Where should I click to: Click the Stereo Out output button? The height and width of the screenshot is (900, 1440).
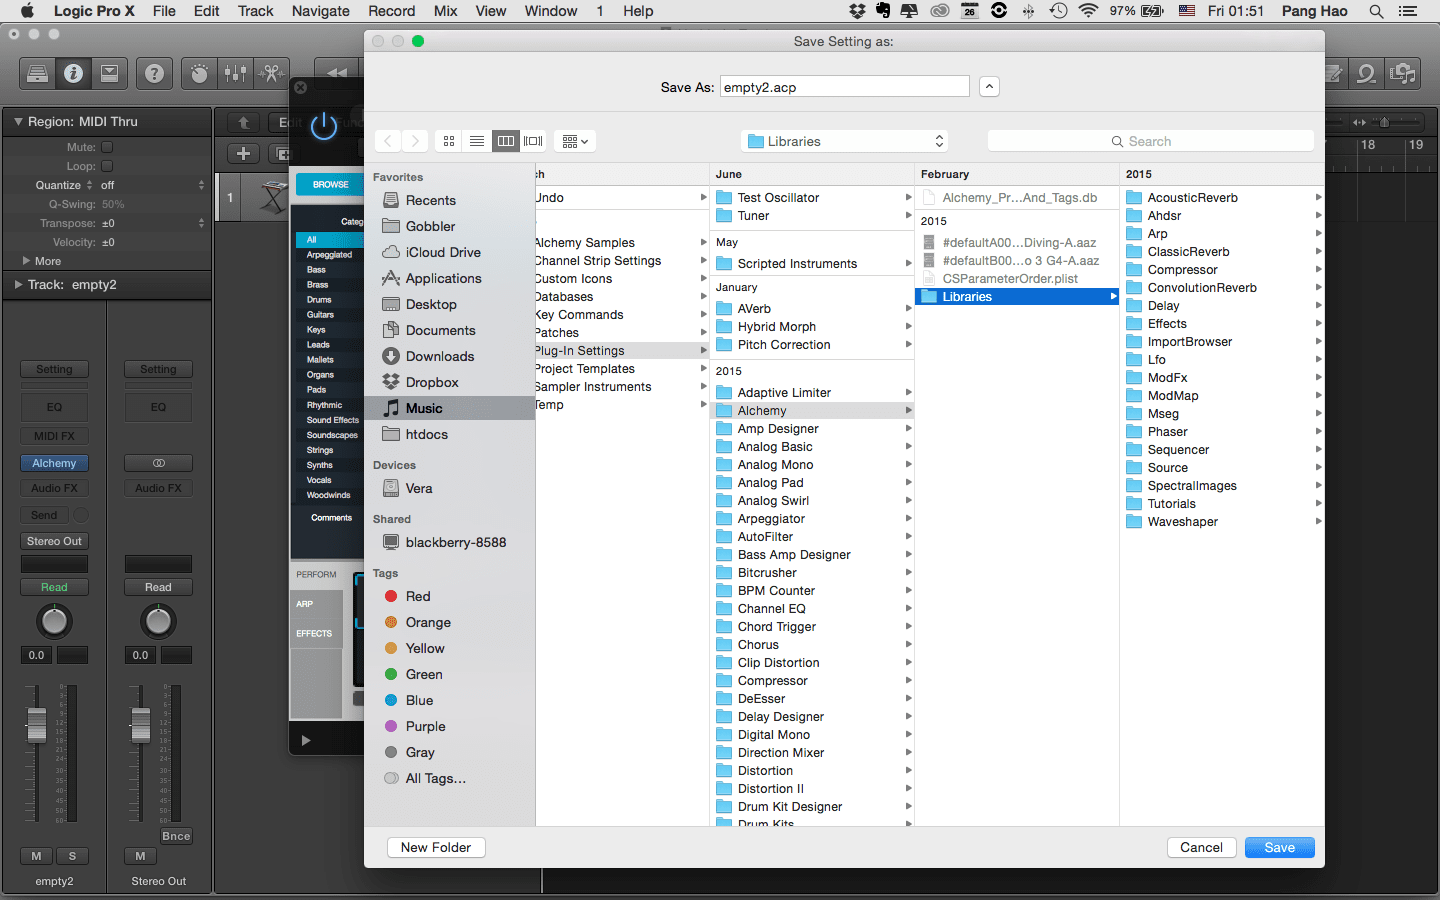(x=54, y=541)
